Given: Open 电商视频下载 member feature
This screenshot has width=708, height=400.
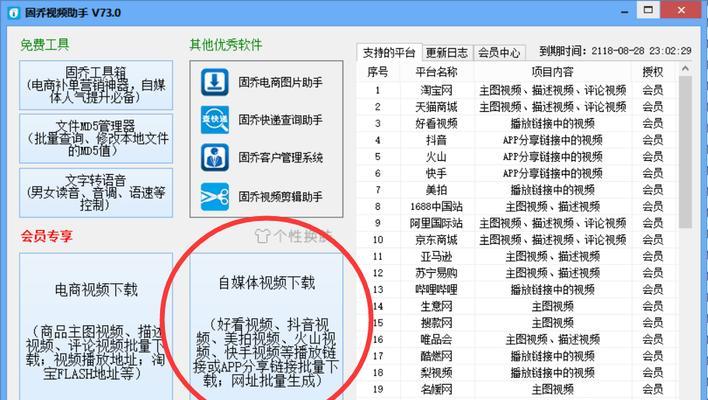Looking at the screenshot, I should [96, 326].
